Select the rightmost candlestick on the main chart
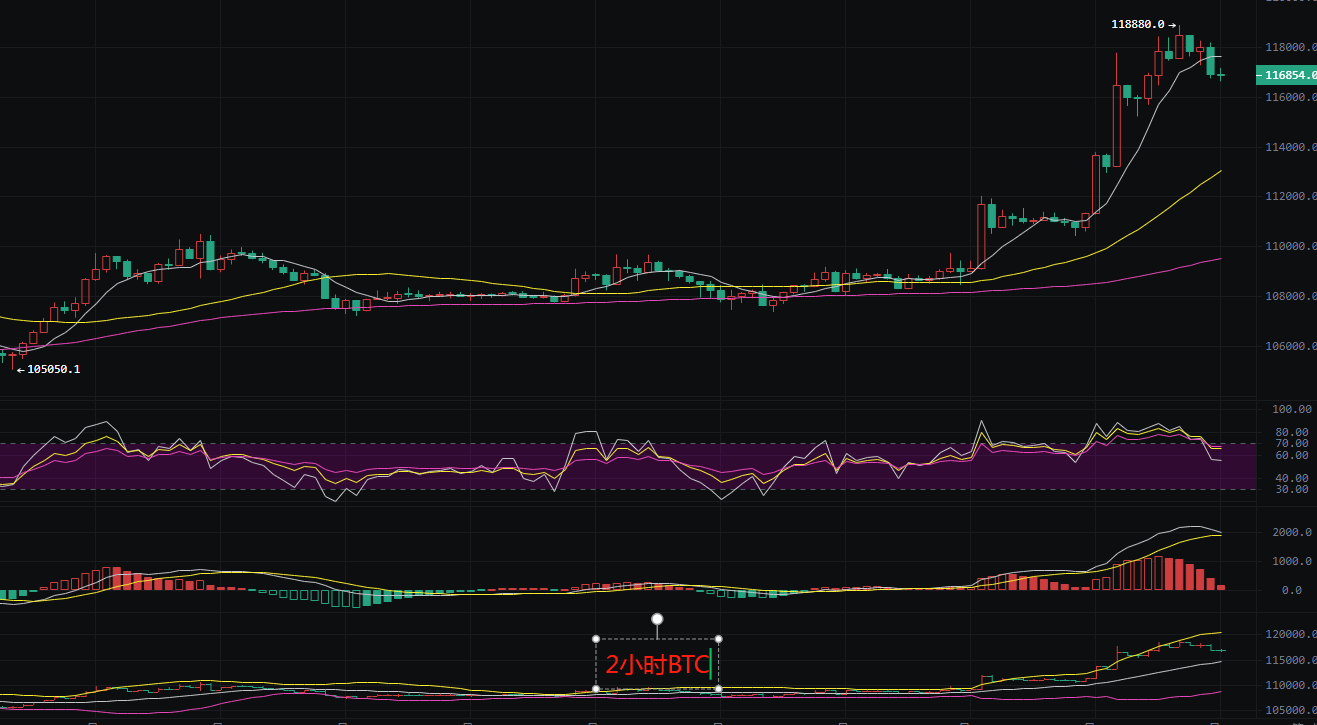Viewport: 1317px width, 725px height. 1221,75
